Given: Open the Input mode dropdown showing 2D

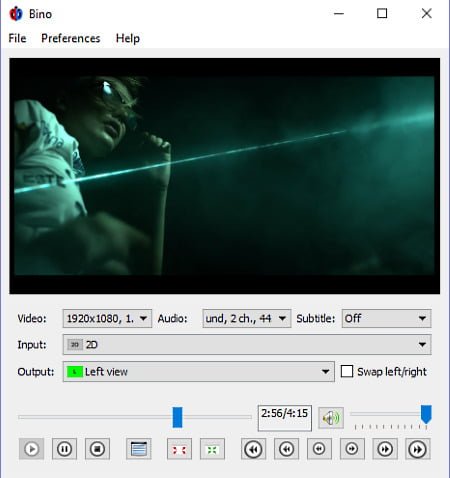Looking at the screenshot, I should tap(247, 345).
